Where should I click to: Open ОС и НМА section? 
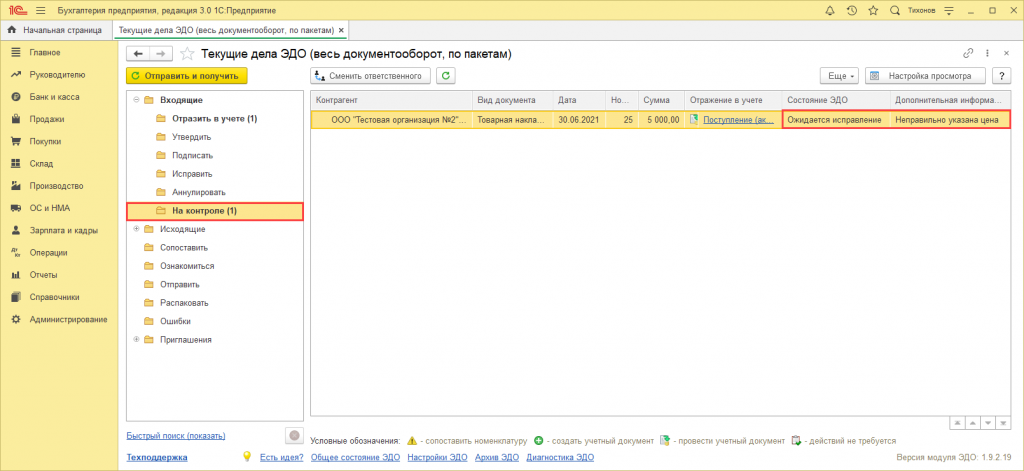[50, 208]
